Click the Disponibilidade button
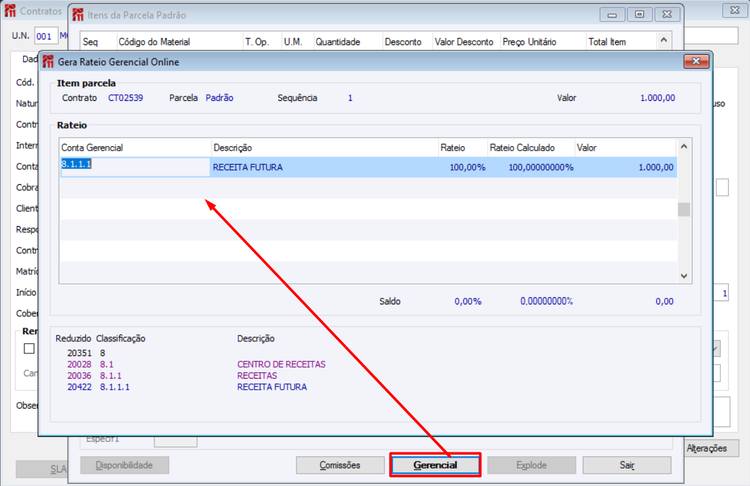750x486 pixels. coord(124,465)
